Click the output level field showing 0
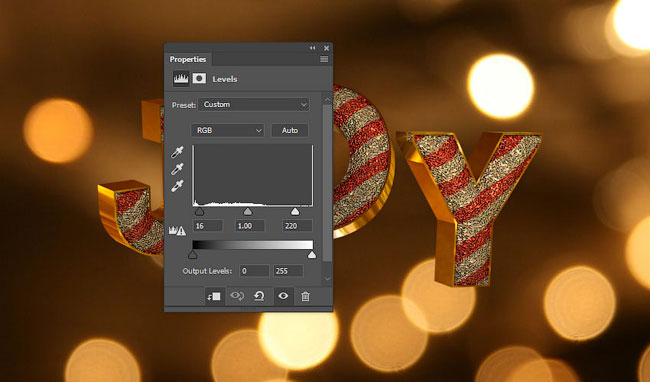This screenshot has width=650, height=382. tap(254, 271)
